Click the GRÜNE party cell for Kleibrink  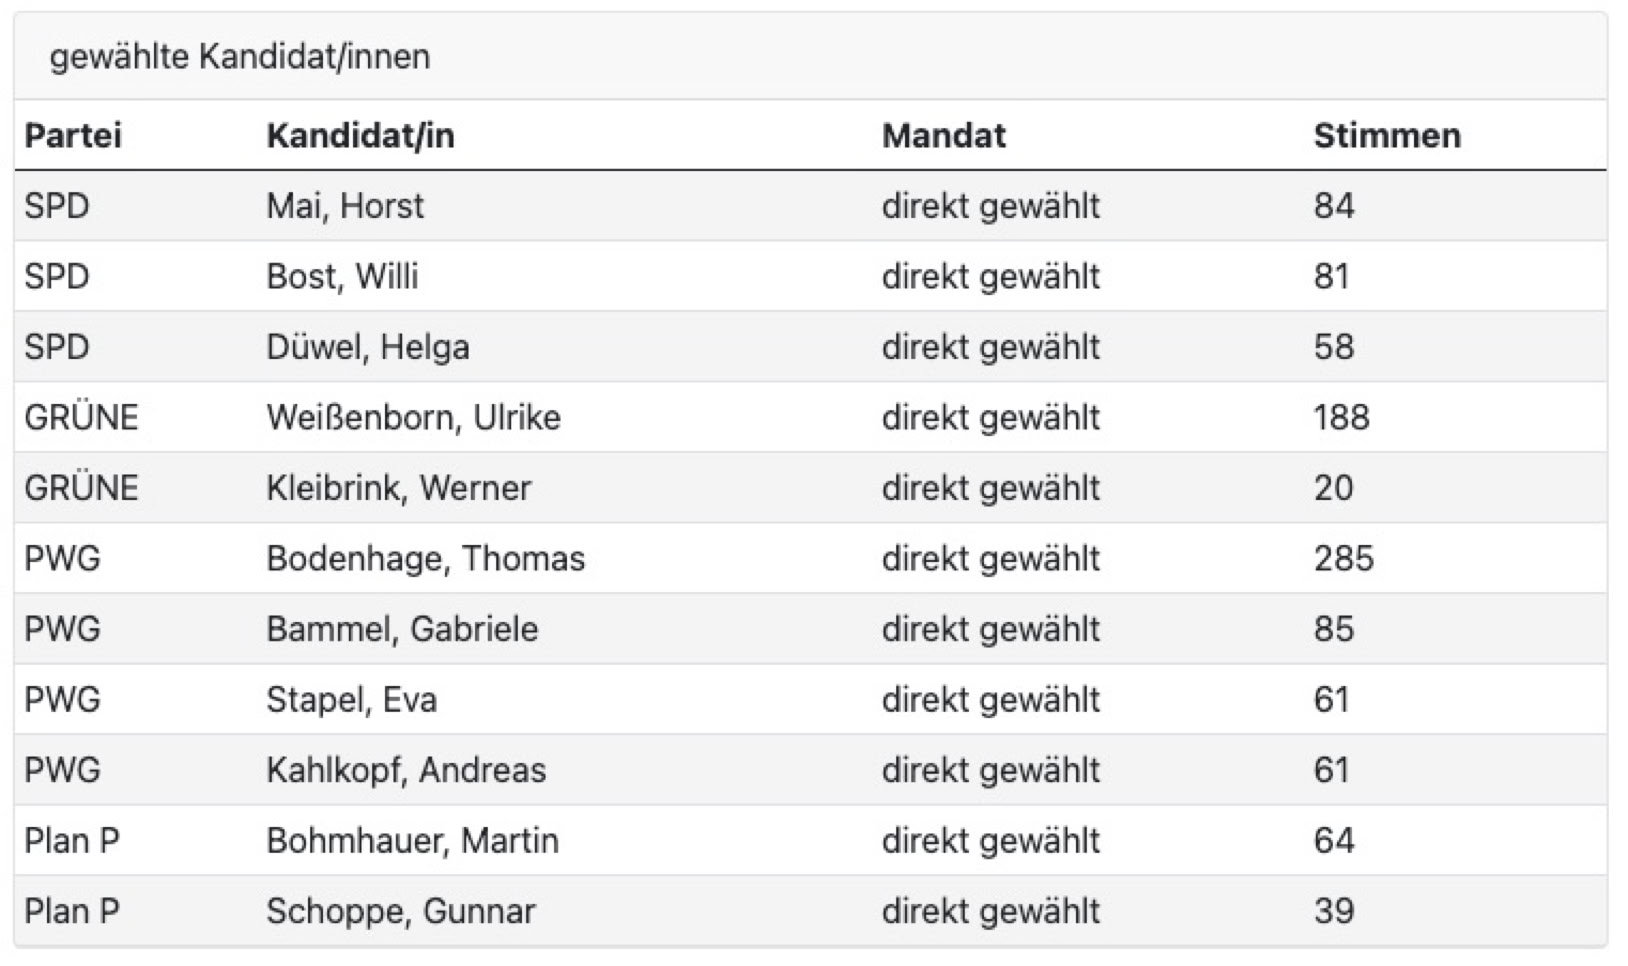coord(81,488)
